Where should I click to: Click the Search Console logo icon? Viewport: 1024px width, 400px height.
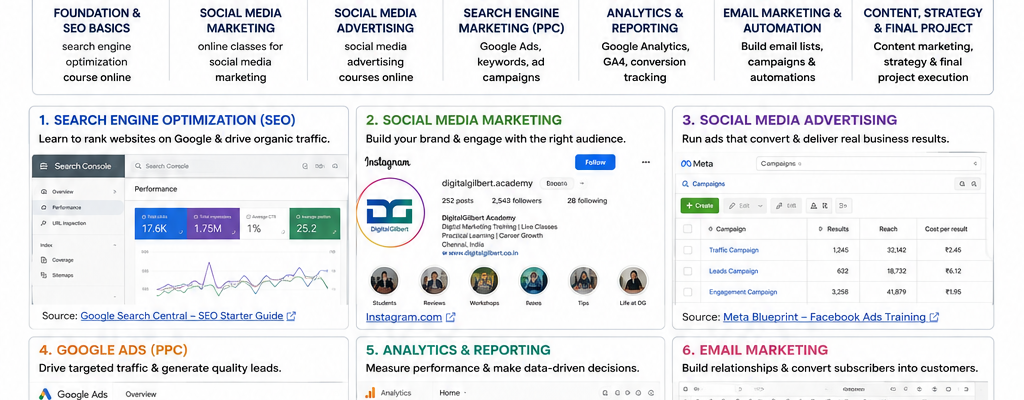click(x=44, y=166)
